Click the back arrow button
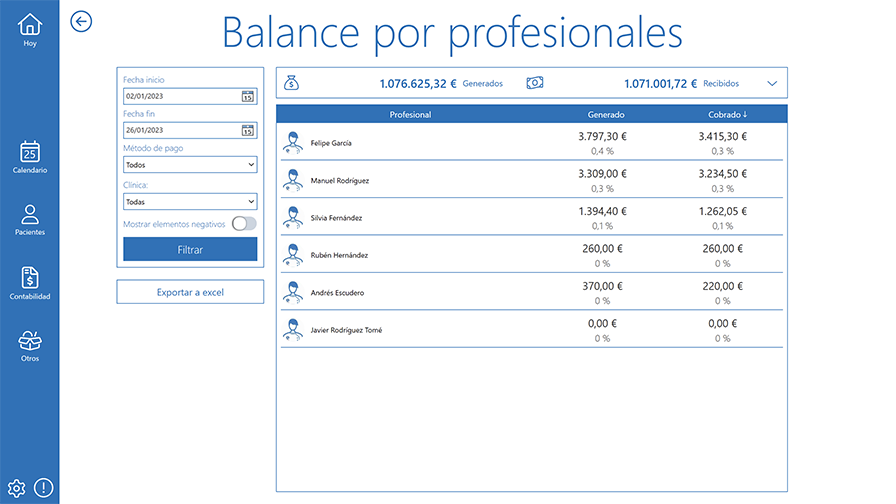 tap(81, 22)
